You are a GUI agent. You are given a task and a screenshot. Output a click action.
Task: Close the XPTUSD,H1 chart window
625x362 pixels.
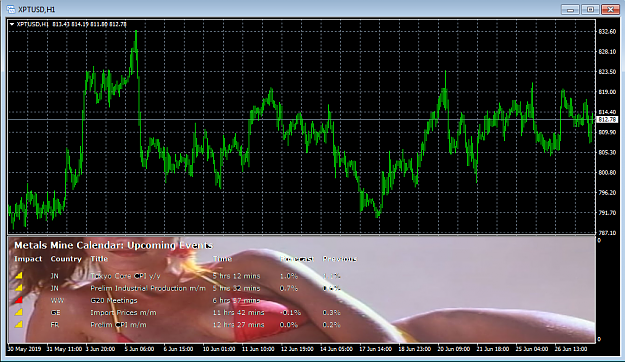click(x=610, y=9)
